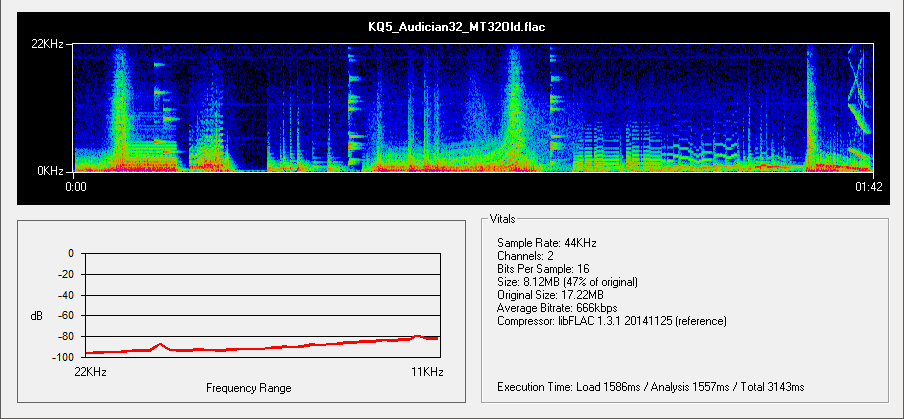Viewport: 904px width, 419px height.
Task: Click the Frequency Range axis caption
Action: coord(250,386)
